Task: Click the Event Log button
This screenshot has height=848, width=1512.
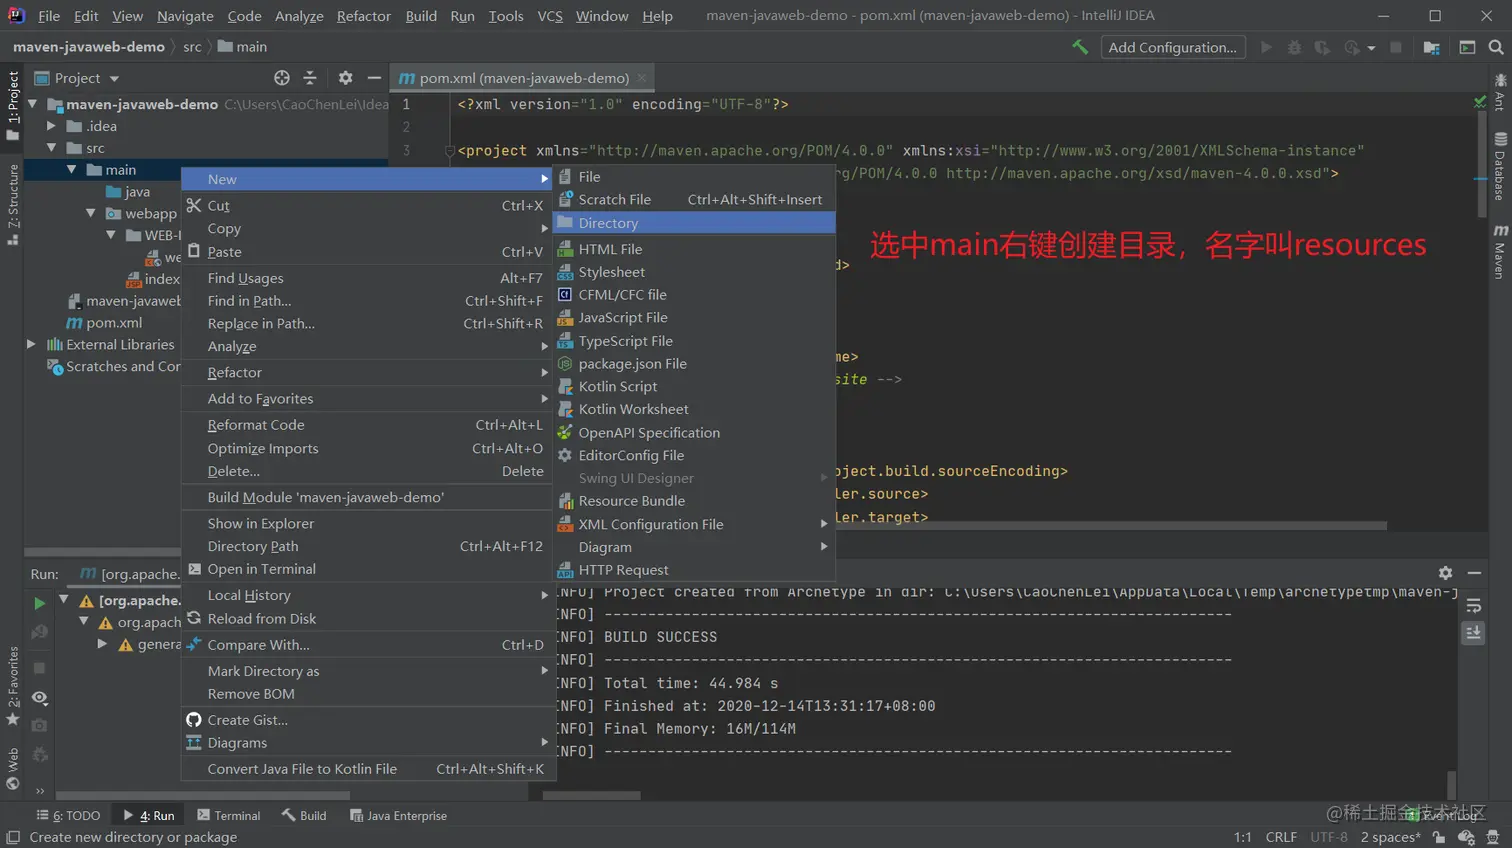Action: coord(1441,816)
